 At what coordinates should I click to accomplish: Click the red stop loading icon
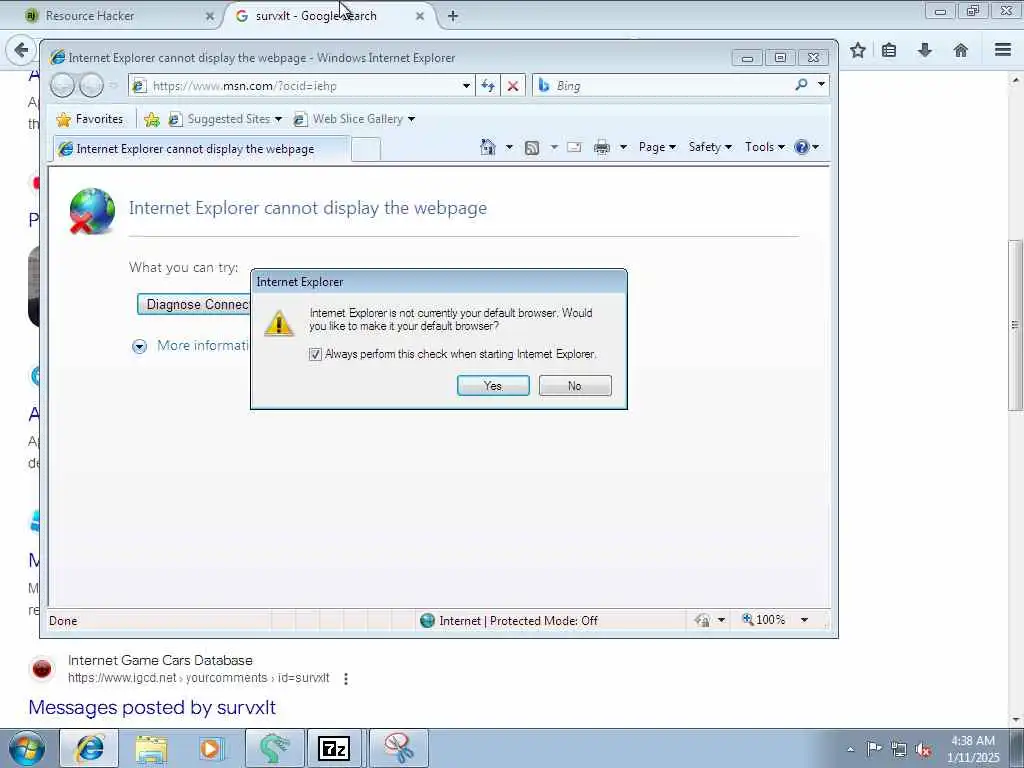(x=513, y=86)
